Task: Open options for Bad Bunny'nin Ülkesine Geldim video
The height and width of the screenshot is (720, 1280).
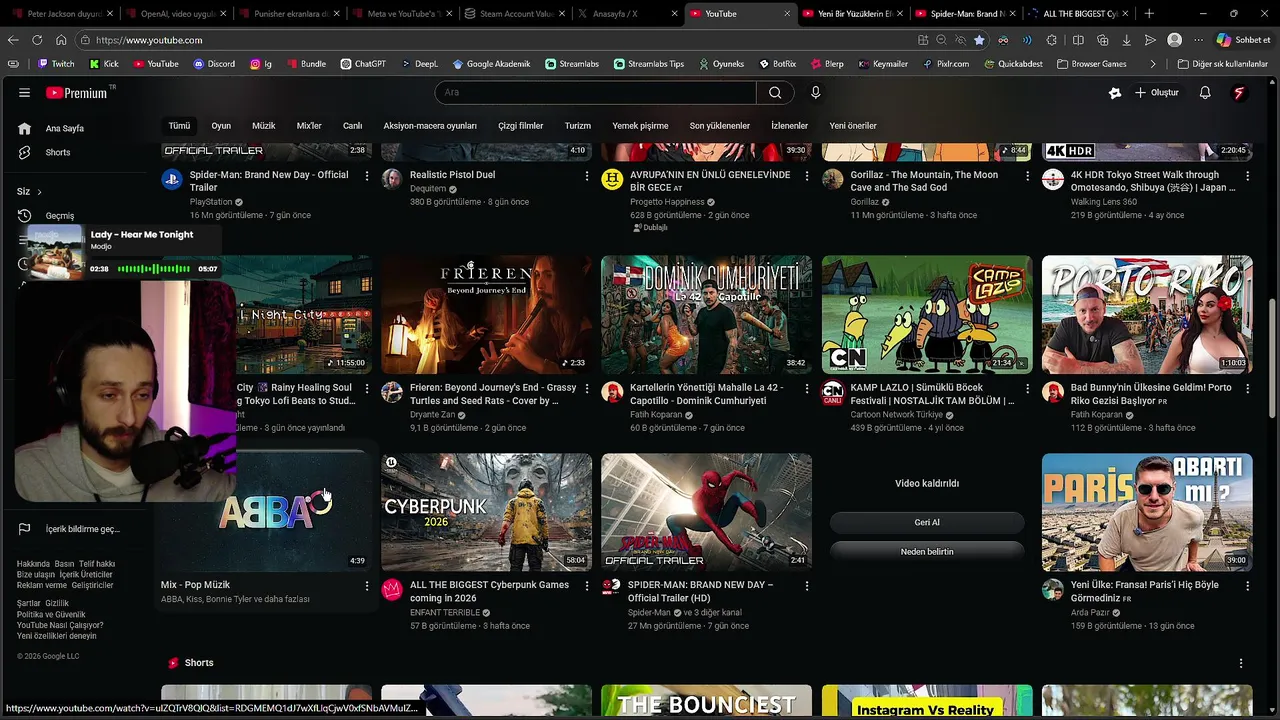Action: (1247, 388)
